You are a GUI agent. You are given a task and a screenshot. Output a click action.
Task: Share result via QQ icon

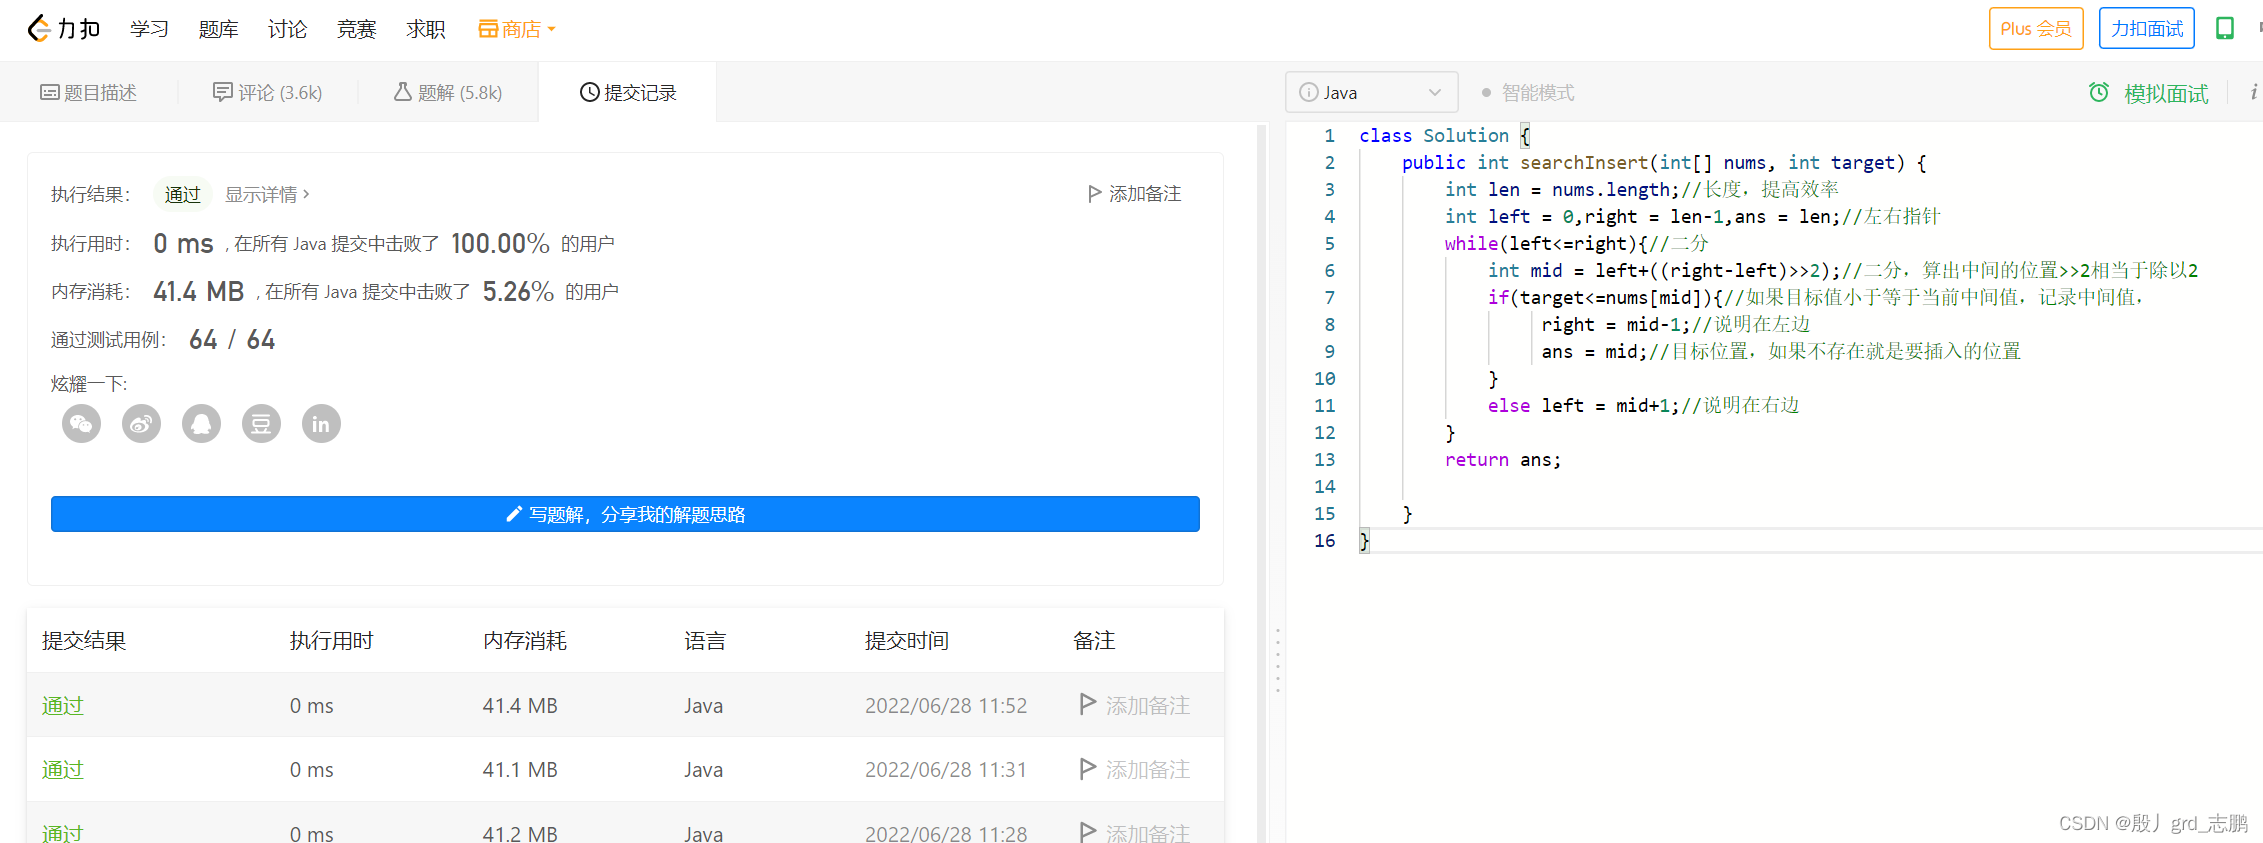point(202,424)
